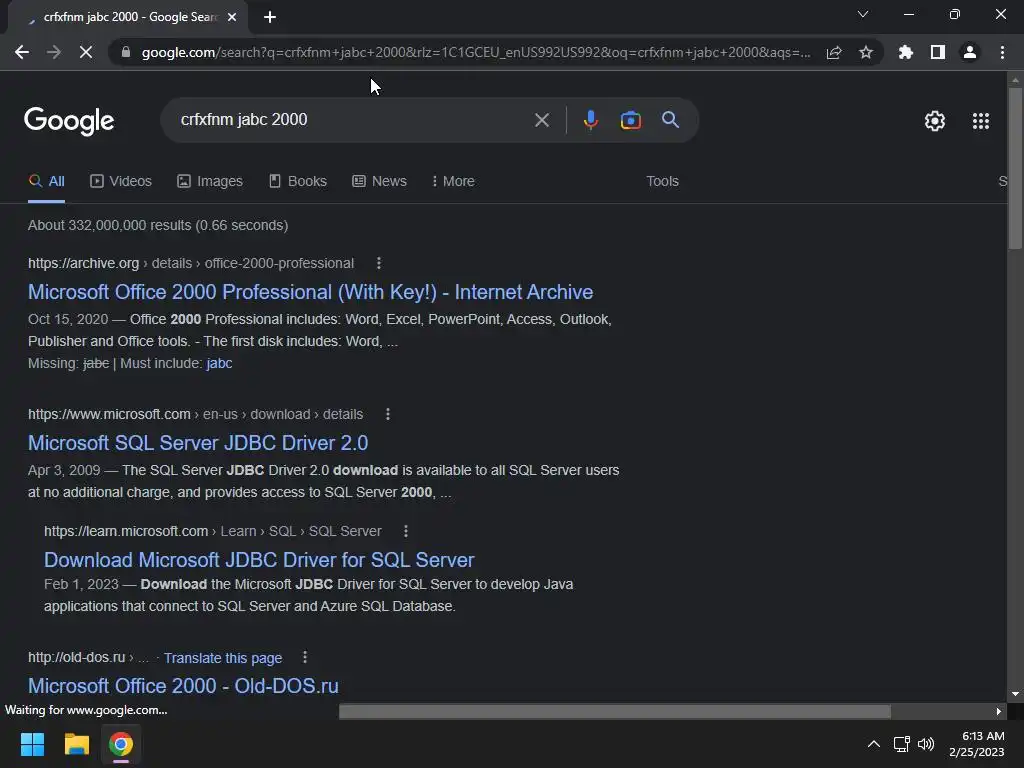Open options for archive.org result
Viewport: 1024px width, 768px height.
379,263
